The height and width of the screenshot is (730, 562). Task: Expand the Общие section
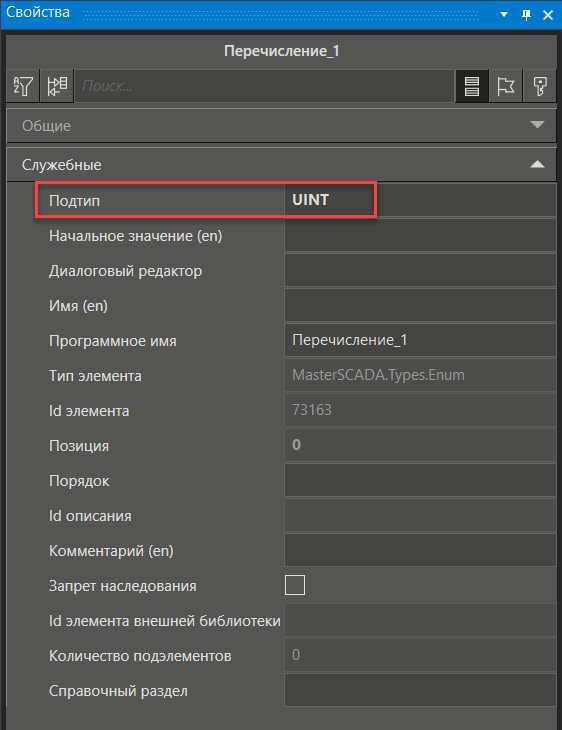(281, 126)
